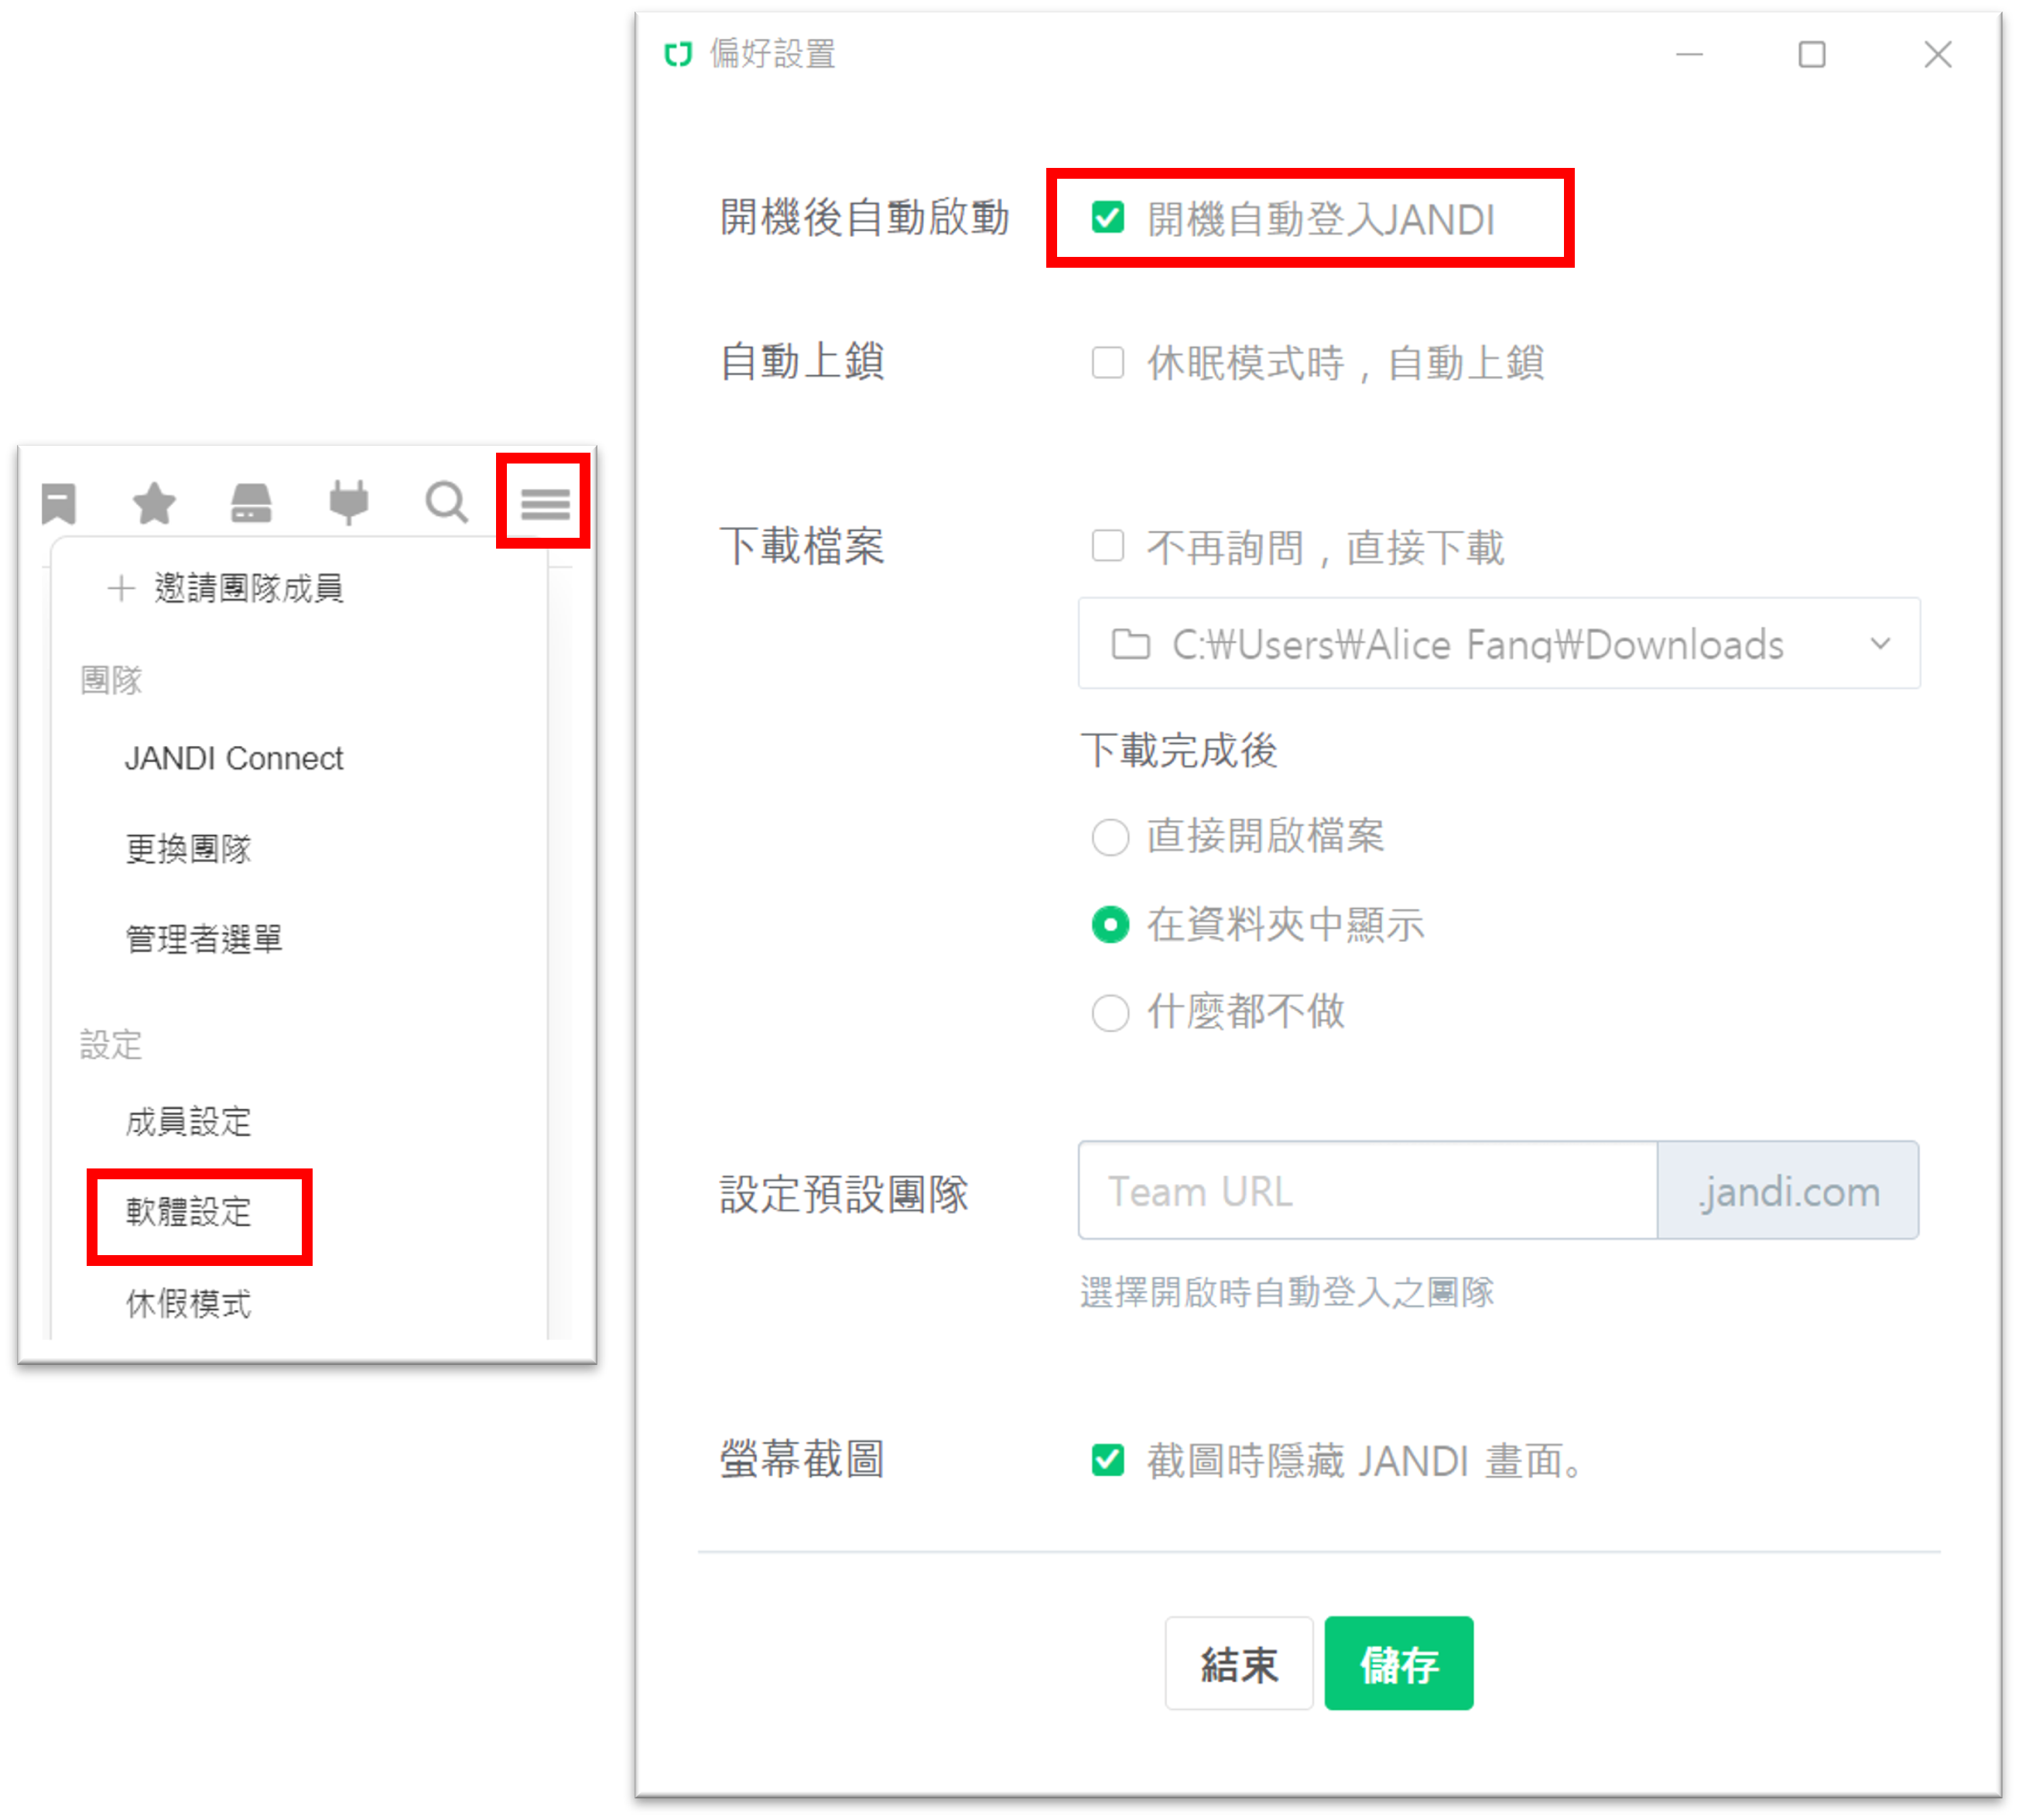Close the 偏好設置 window
2019x1820 pixels.
click(x=1937, y=54)
